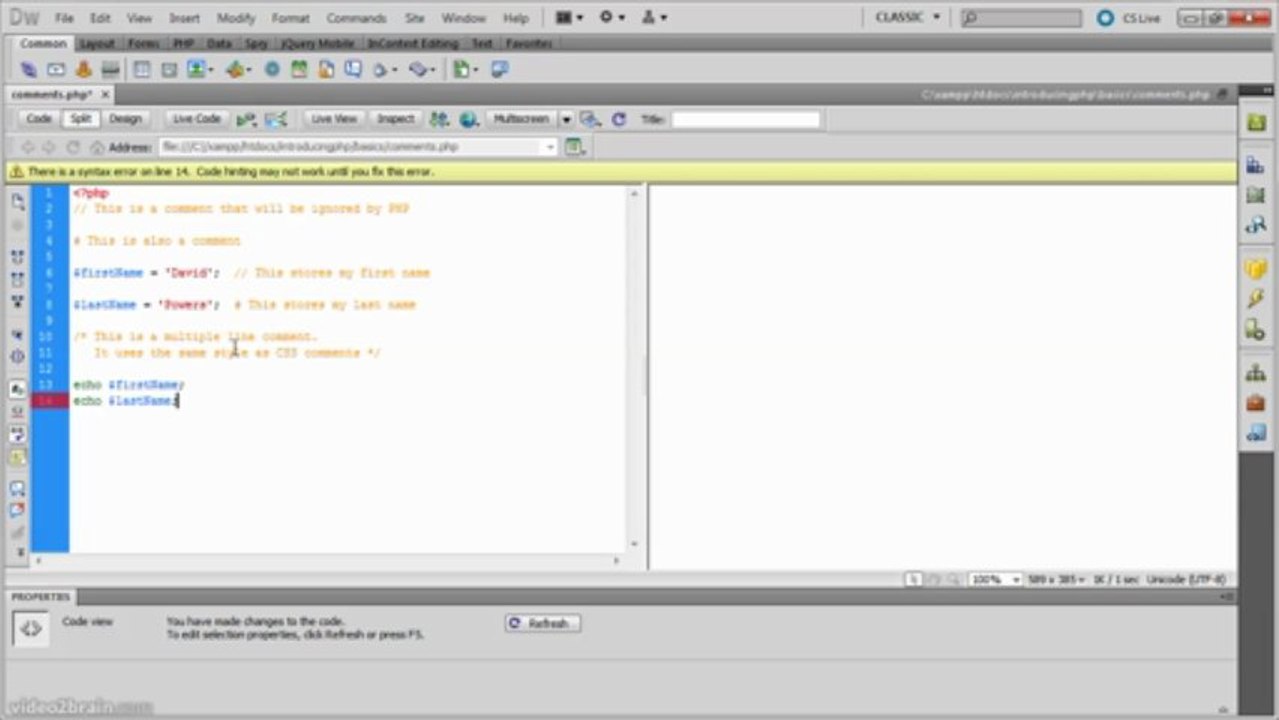Open the Databases panel icon
This screenshot has width=1279, height=720.
[1255, 269]
